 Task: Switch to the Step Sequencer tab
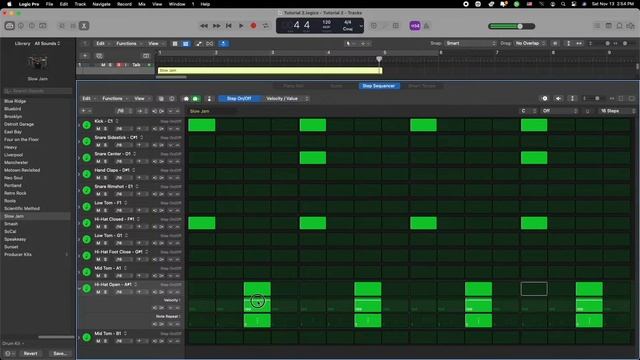(x=378, y=86)
